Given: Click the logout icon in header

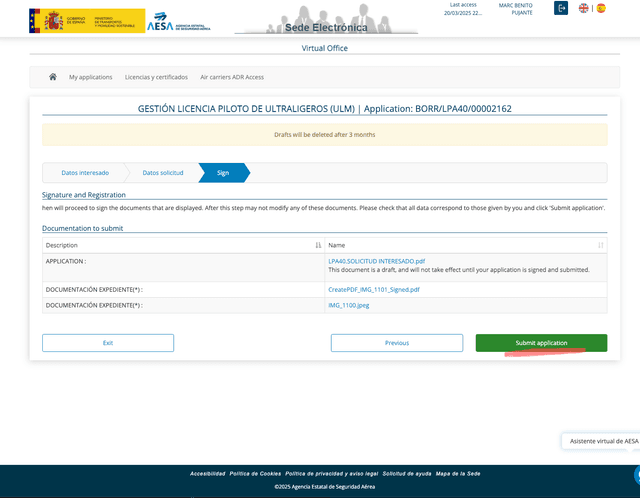Looking at the screenshot, I should pos(561,8).
